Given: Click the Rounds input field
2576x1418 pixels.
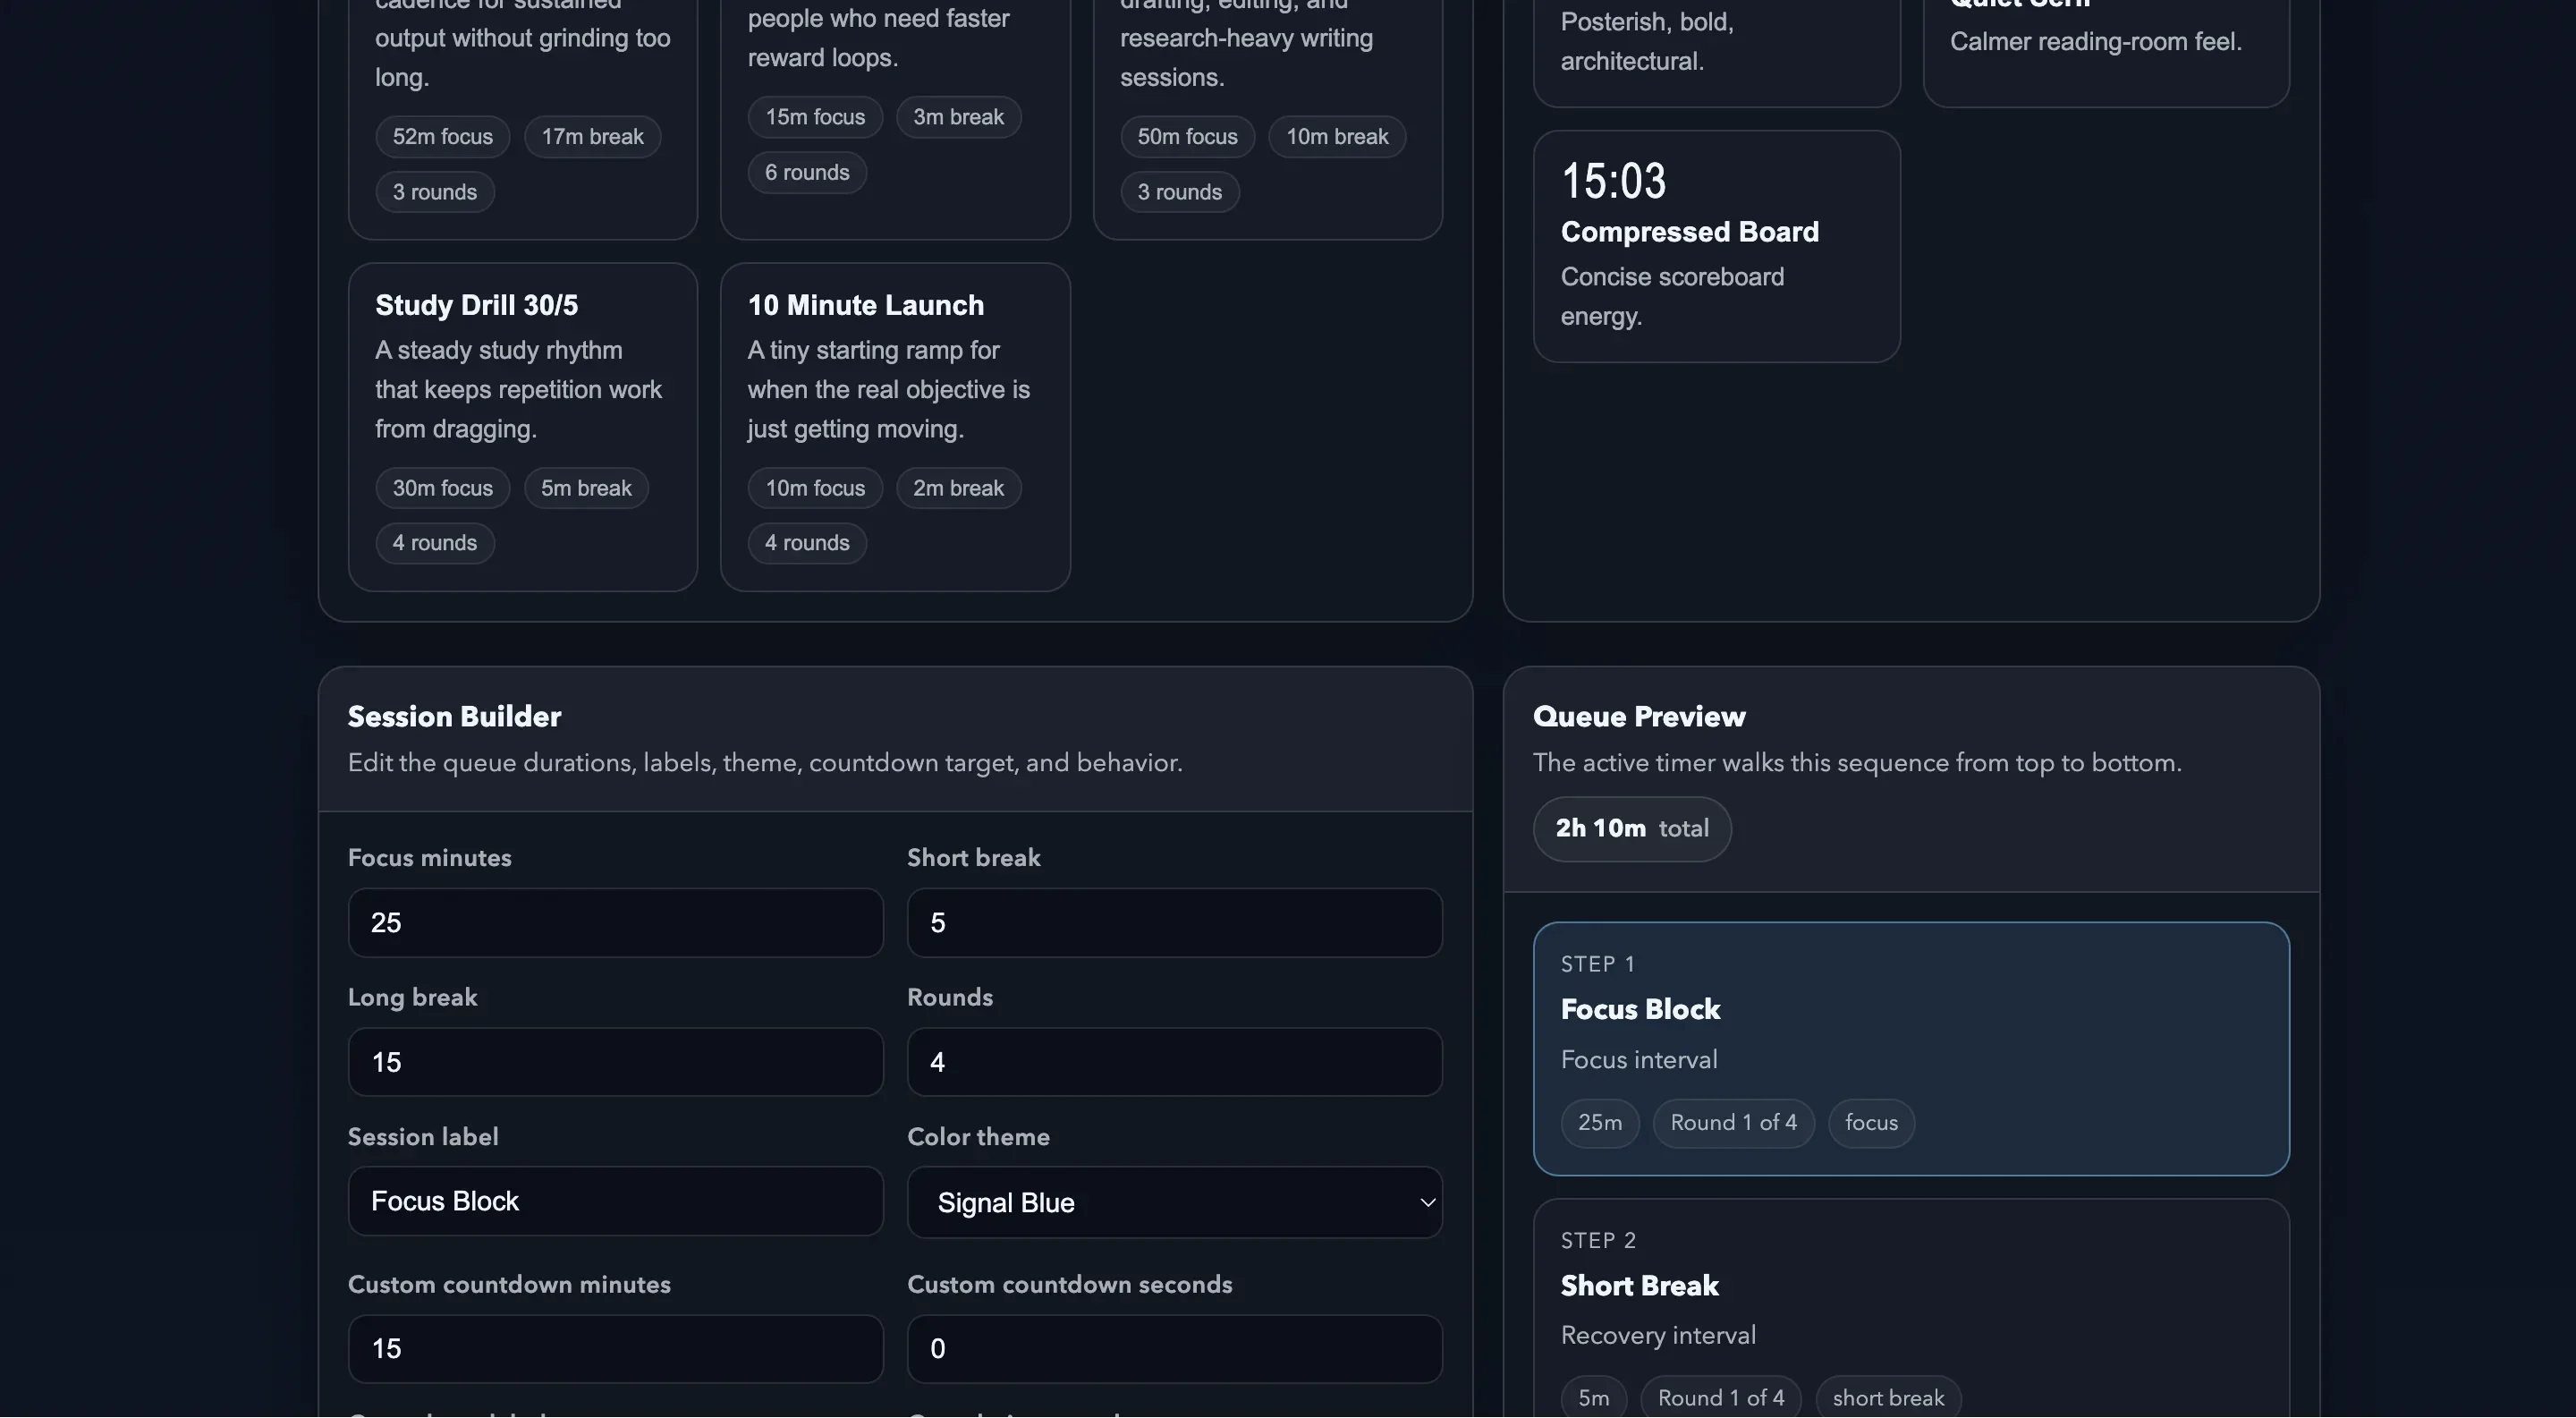Looking at the screenshot, I should pyautogui.click(x=1174, y=1061).
